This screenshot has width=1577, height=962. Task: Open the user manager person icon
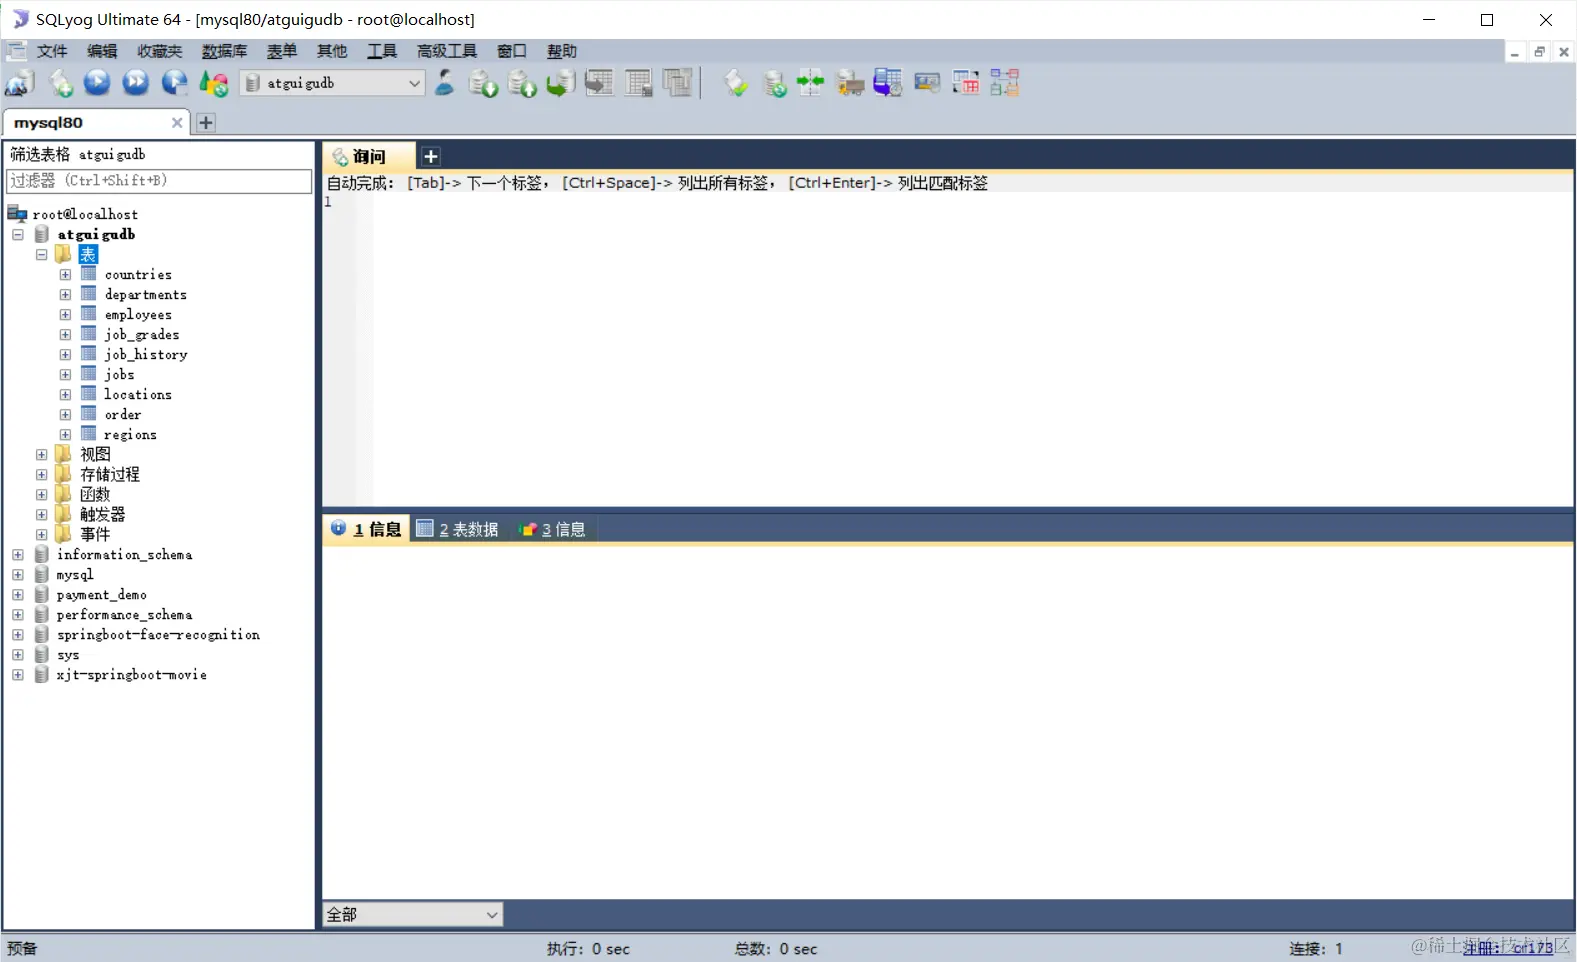pos(445,83)
